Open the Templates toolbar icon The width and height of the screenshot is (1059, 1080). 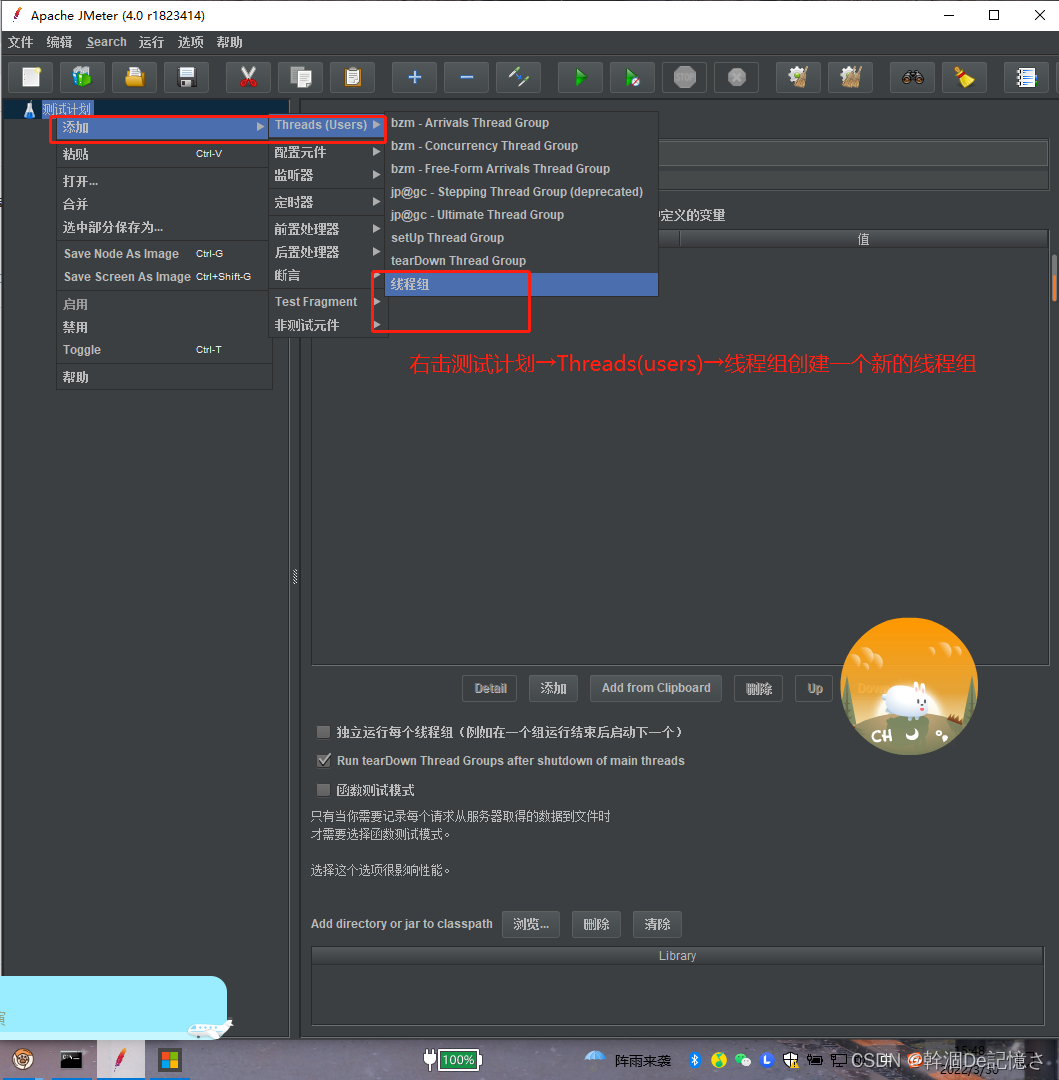[x=83, y=77]
